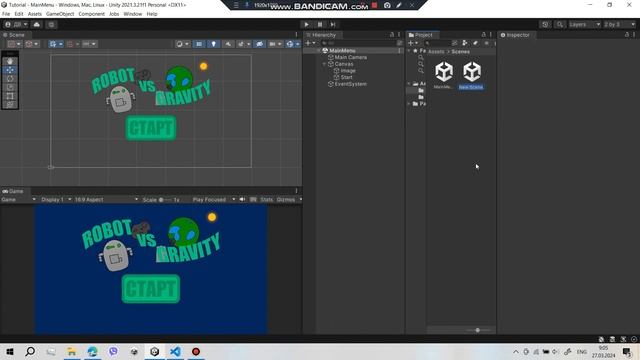640x360 pixels.
Task: Click Assets in the project breadcrumb
Action: (436, 52)
